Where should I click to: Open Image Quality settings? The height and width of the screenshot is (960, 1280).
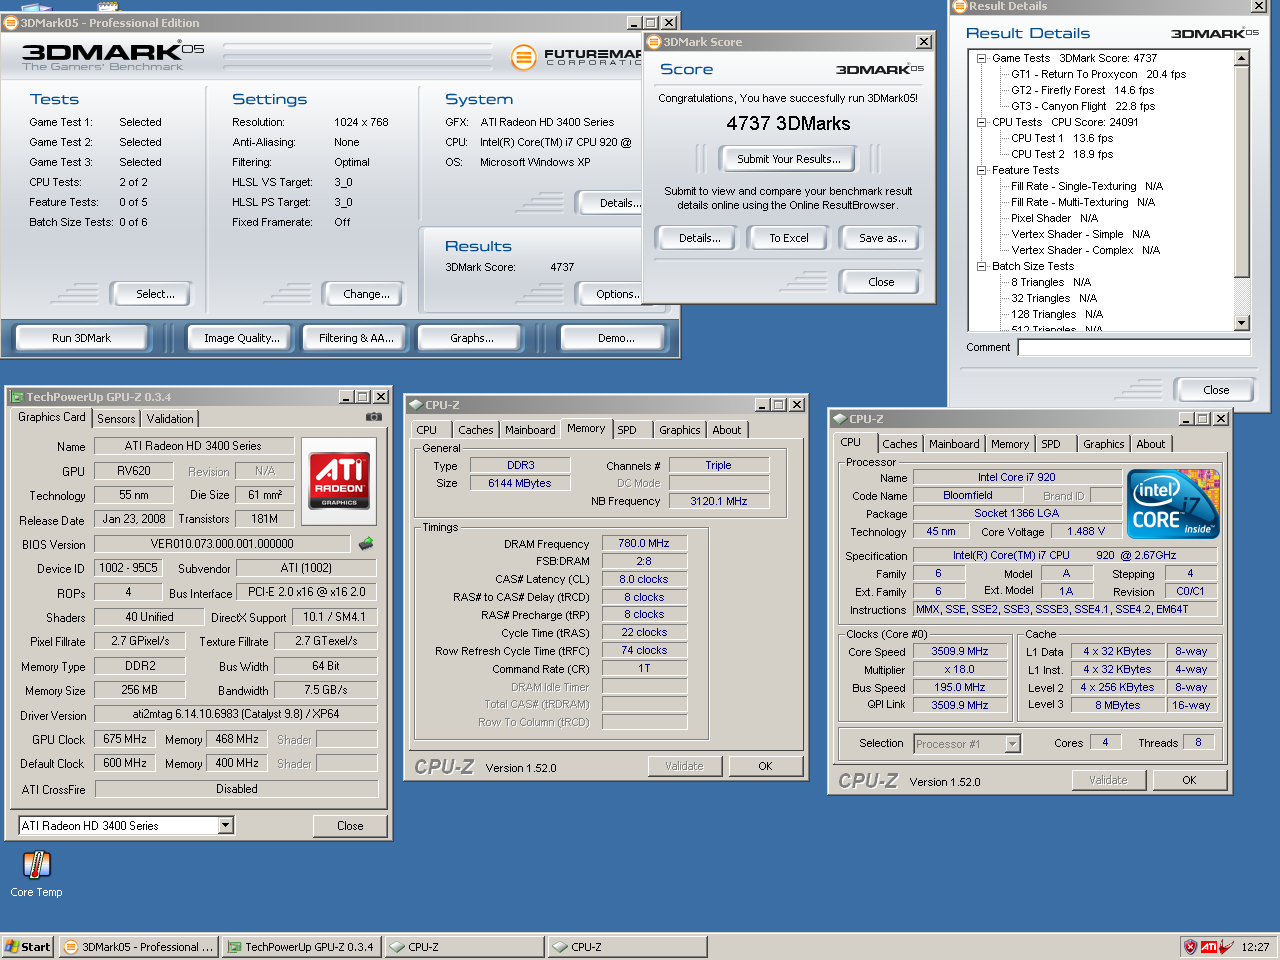242,338
